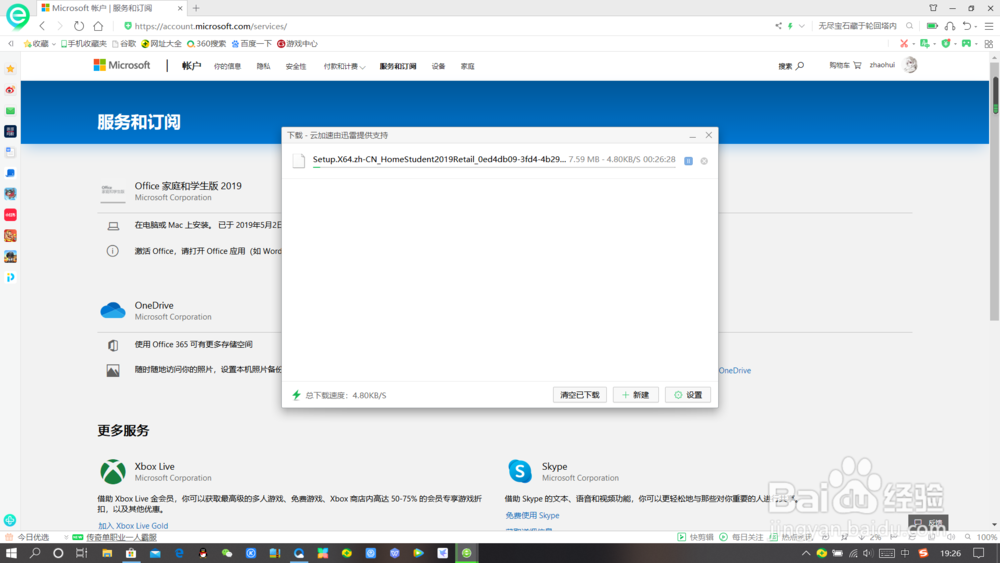Screen dimensions: 1000x563
Task: Go back in browser
Action: coord(42,26)
